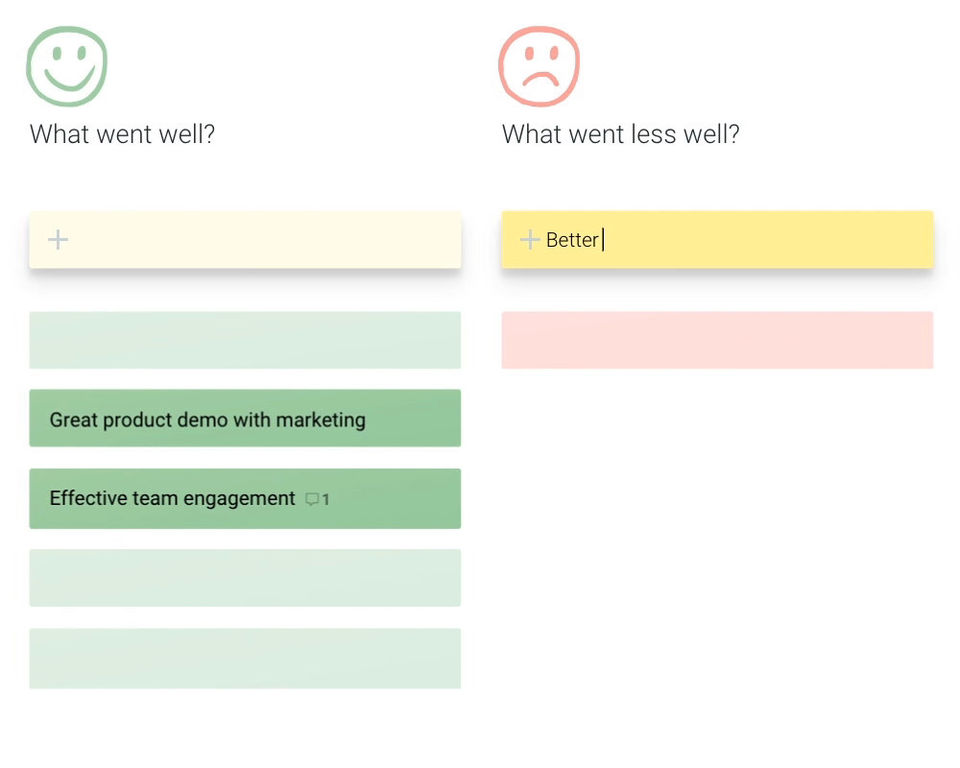Click the comment count number "1"
960x768 pixels.
[326, 499]
